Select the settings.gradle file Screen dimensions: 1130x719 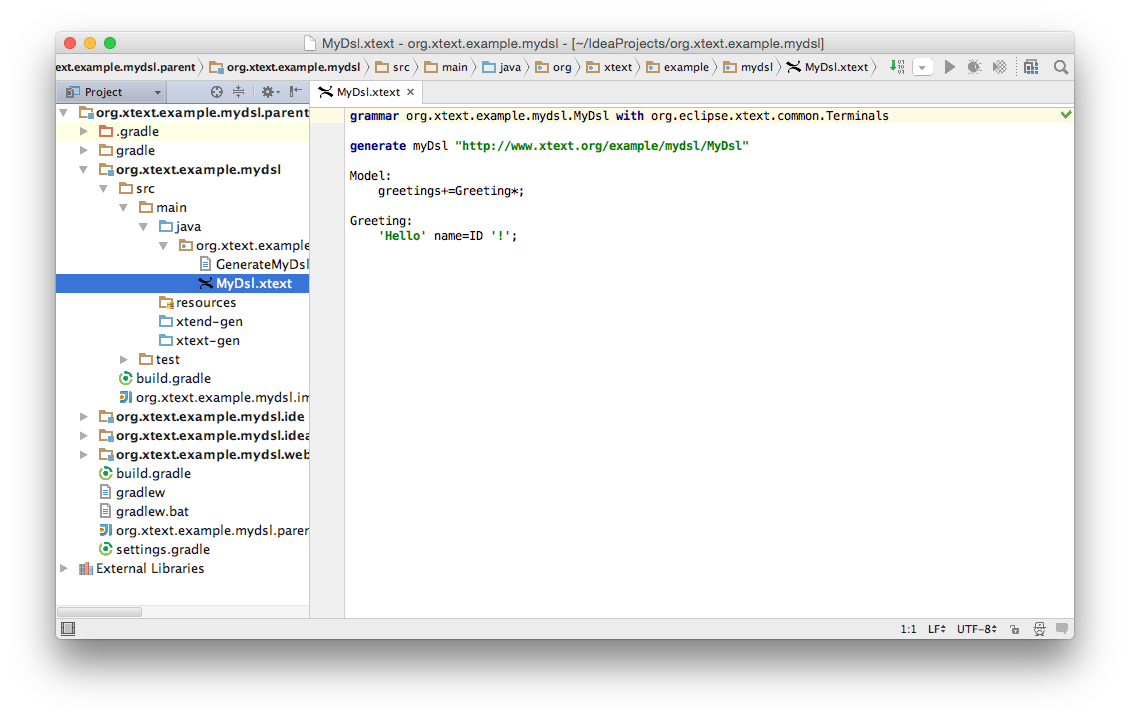(x=154, y=550)
